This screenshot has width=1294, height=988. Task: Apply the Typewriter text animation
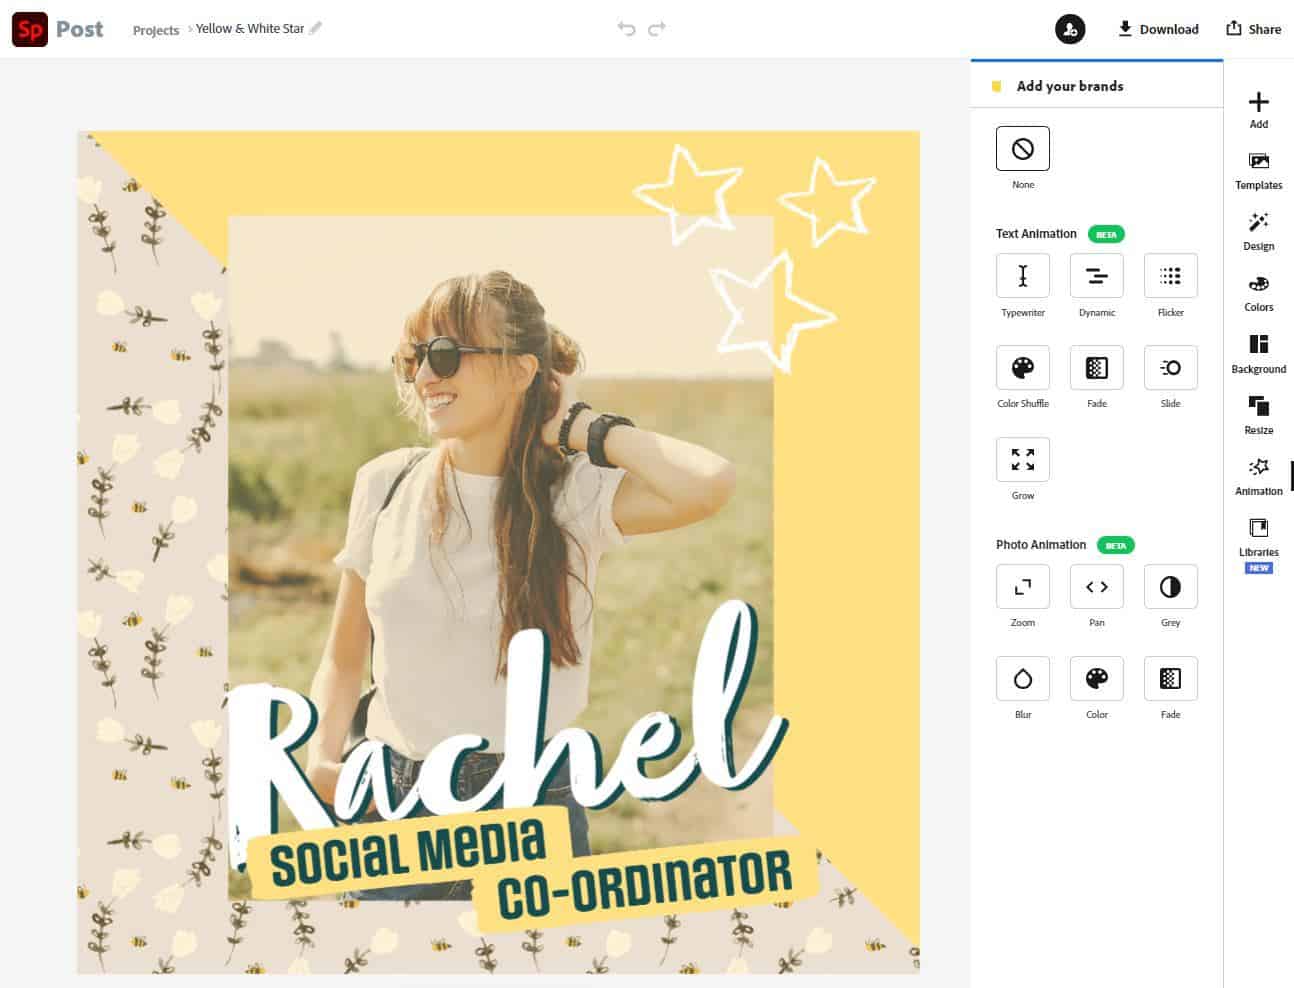click(1022, 276)
